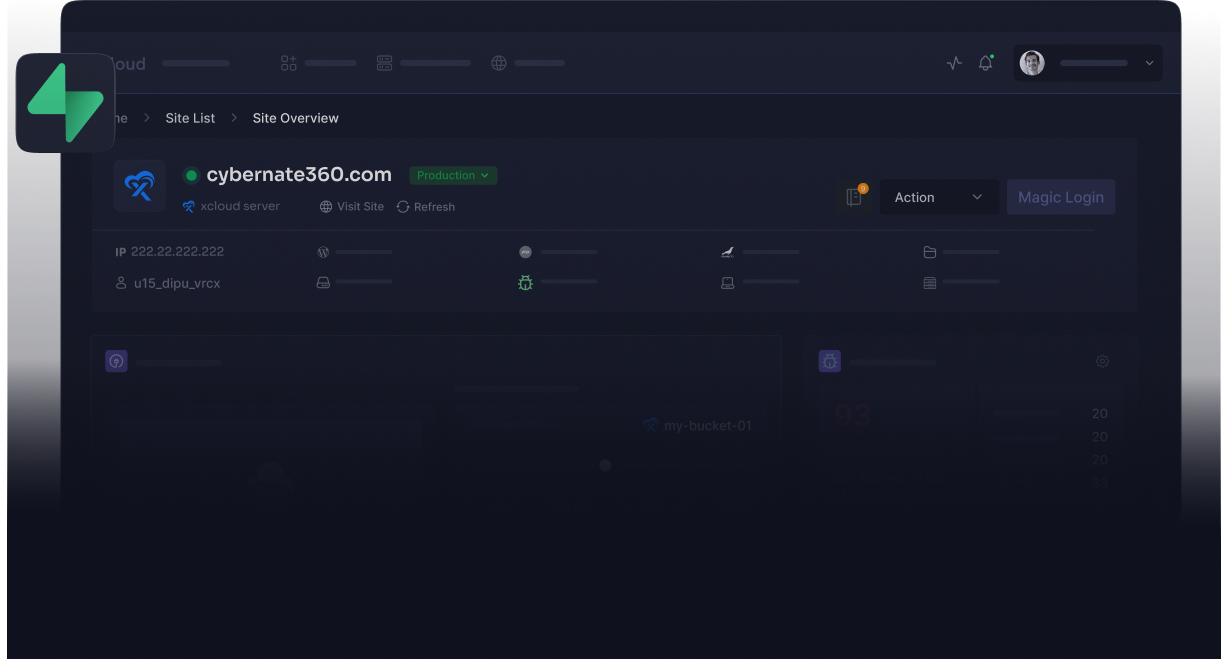Click the green bug icon
The image size is (1222, 659).
click(x=525, y=283)
